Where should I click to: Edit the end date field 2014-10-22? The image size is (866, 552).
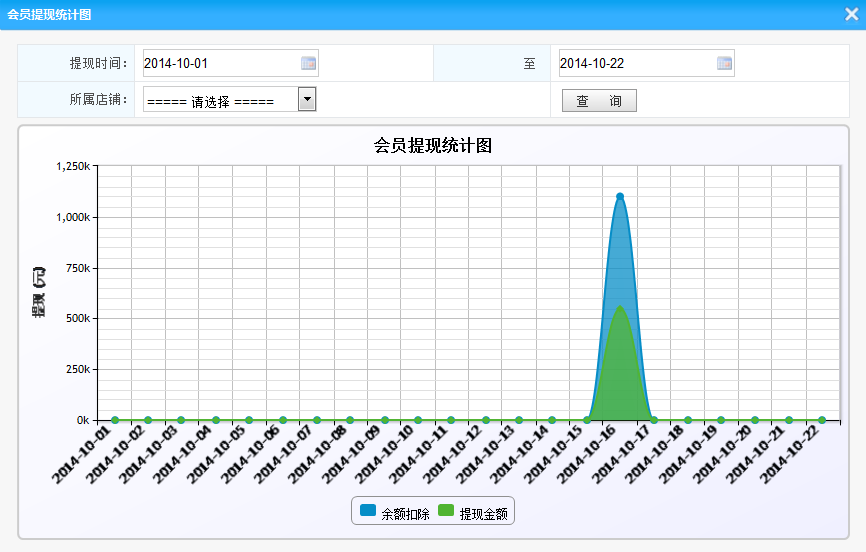coord(636,63)
